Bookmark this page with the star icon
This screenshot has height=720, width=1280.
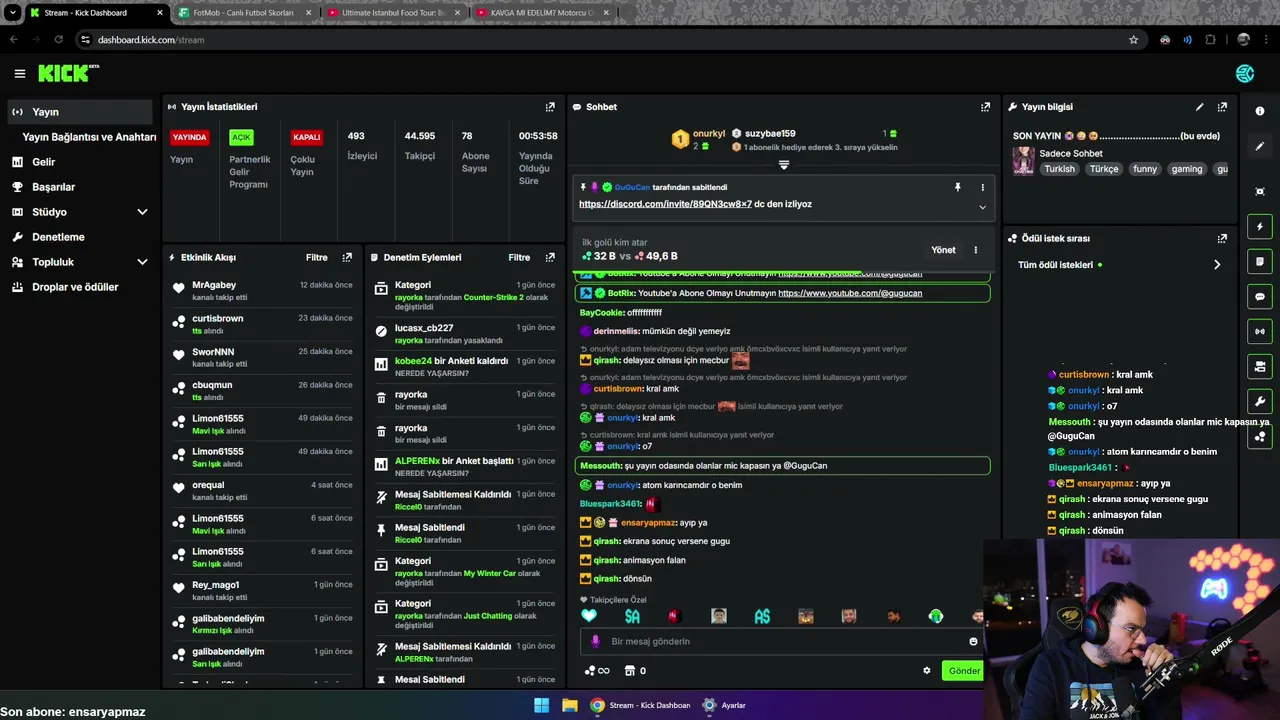coord(1133,40)
